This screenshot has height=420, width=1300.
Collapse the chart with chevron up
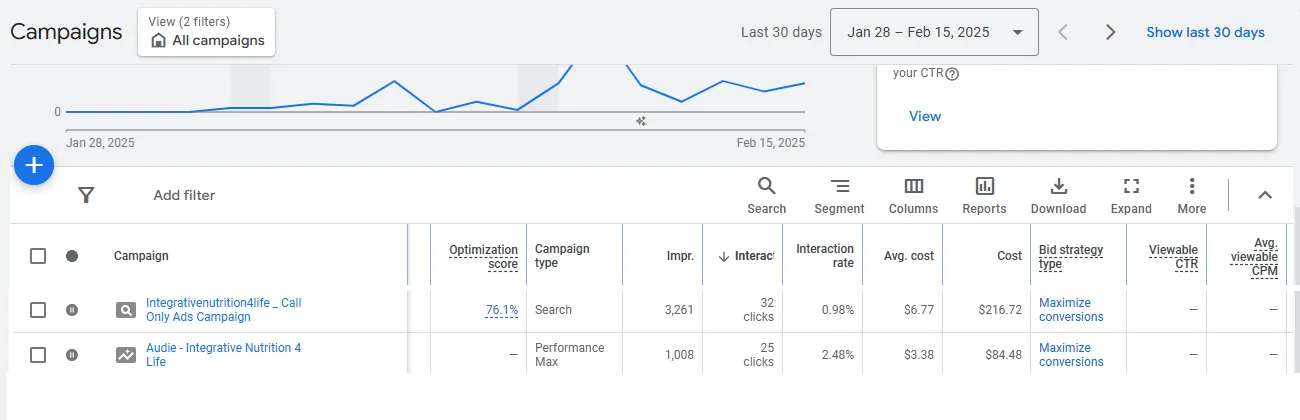(x=1264, y=195)
